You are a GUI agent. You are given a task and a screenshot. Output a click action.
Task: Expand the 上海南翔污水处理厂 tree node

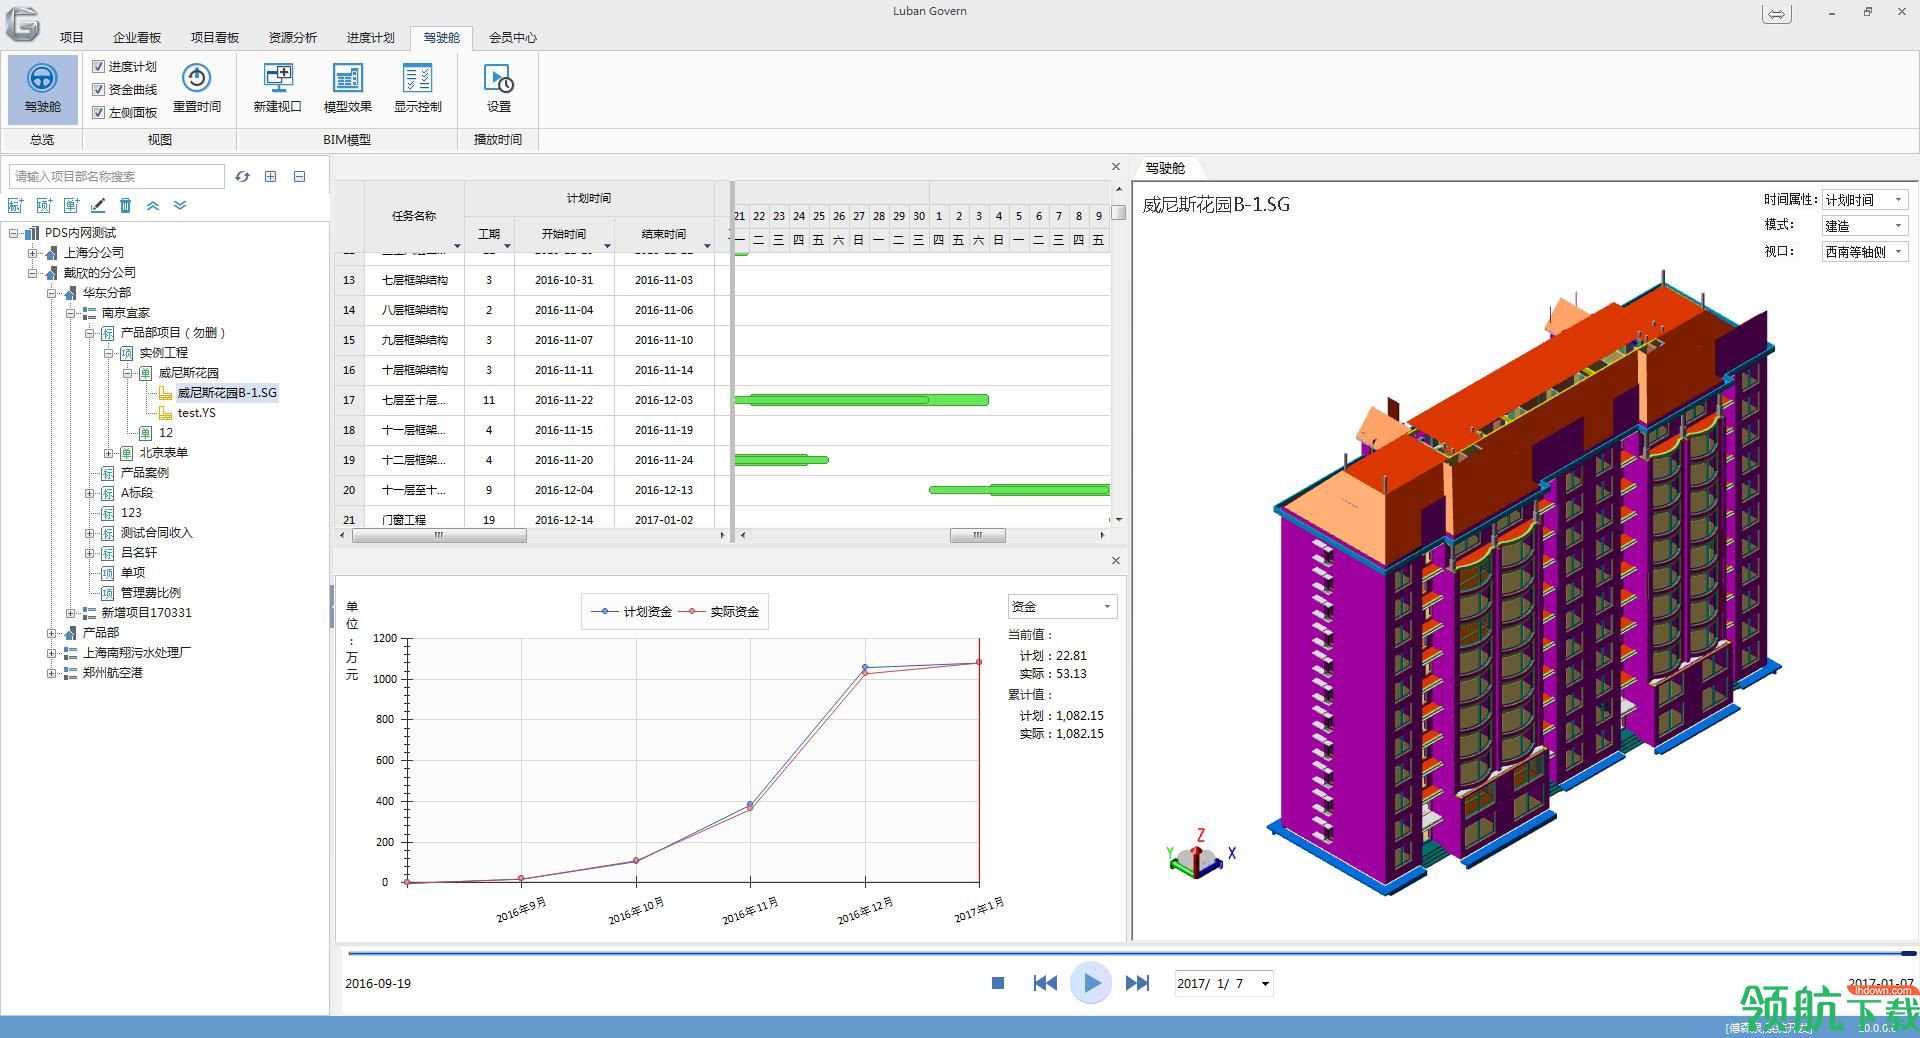[51, 652]
